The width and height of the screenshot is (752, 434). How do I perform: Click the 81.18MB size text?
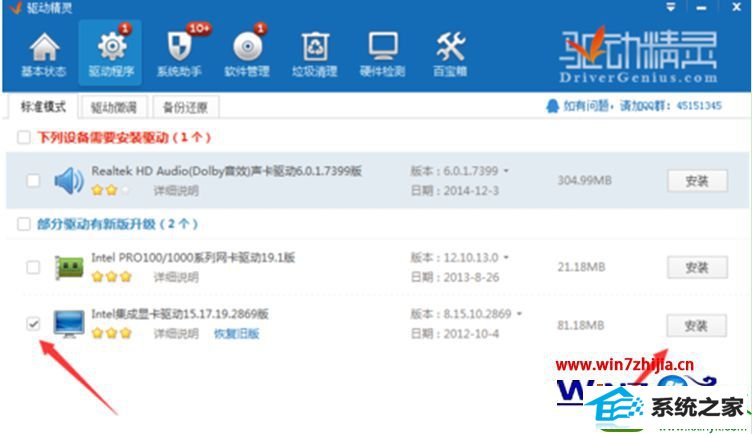pos(581,325)
